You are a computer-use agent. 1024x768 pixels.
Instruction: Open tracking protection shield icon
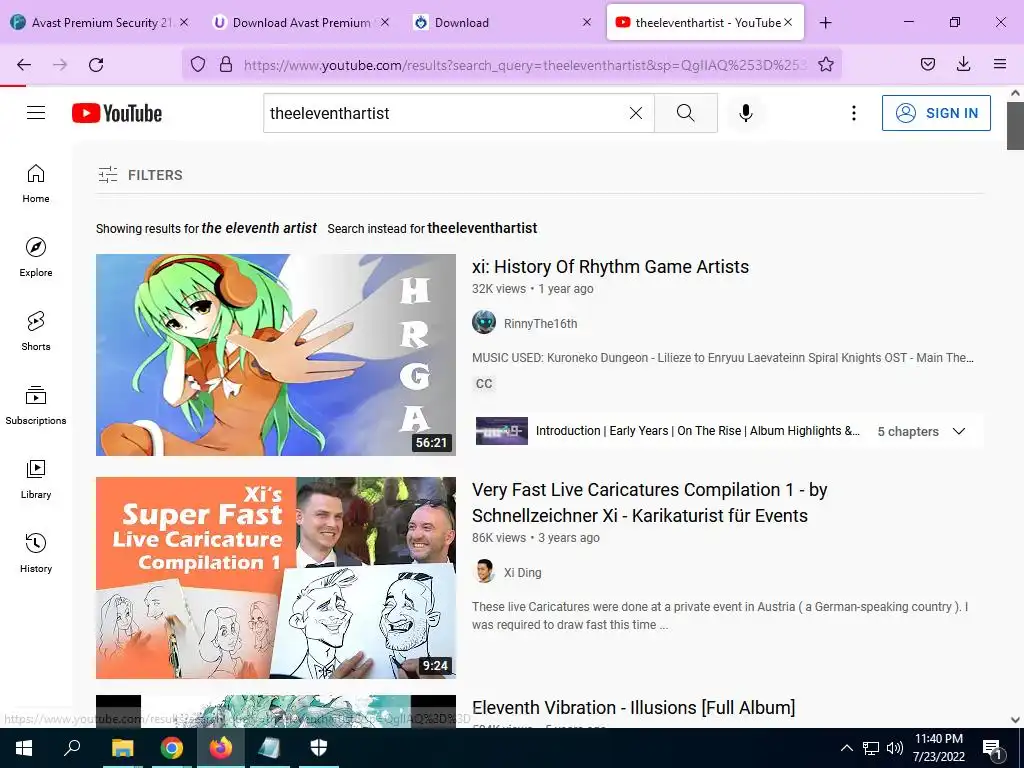pos(198,64)
